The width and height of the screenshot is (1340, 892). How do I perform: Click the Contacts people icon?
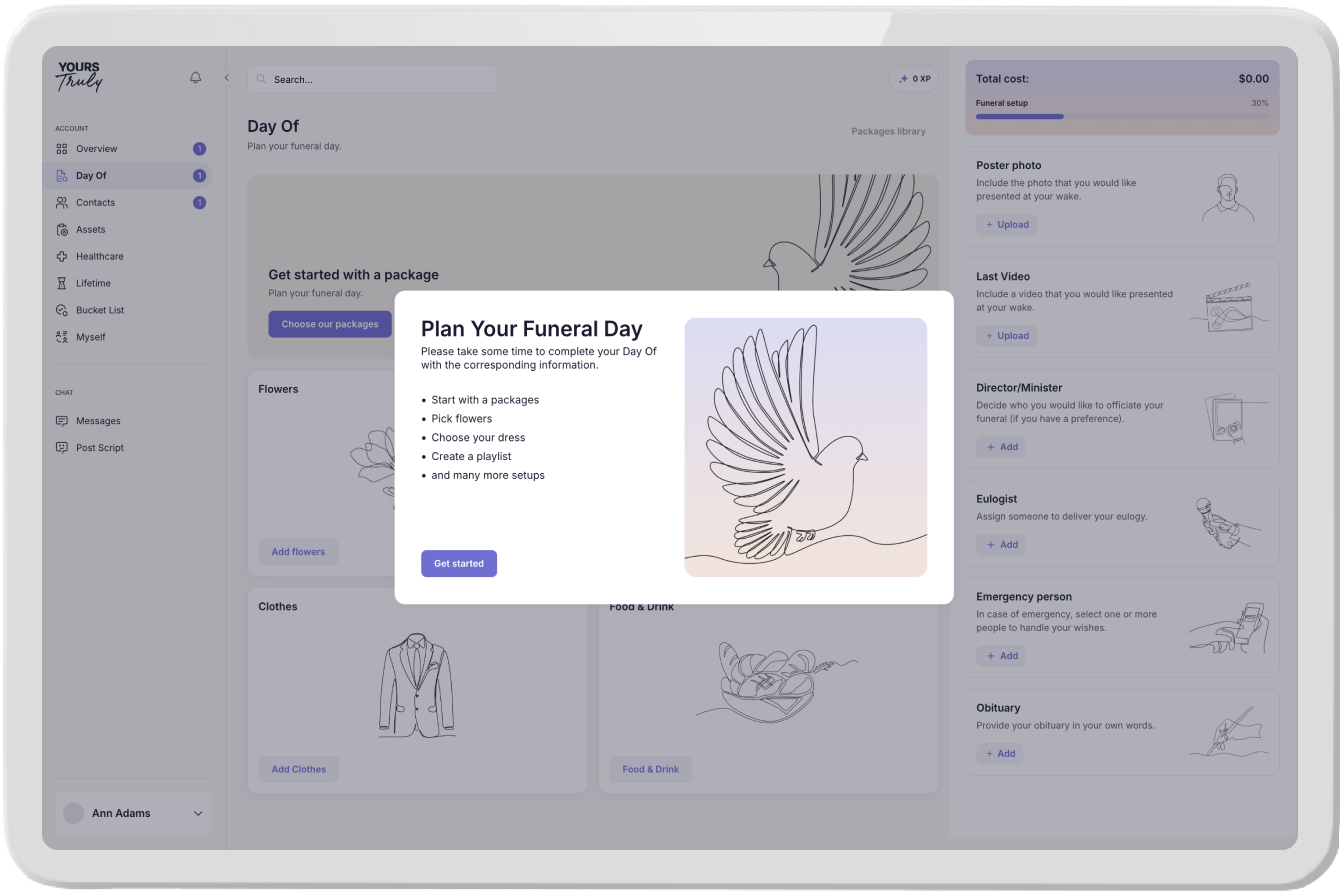point(62,203)
